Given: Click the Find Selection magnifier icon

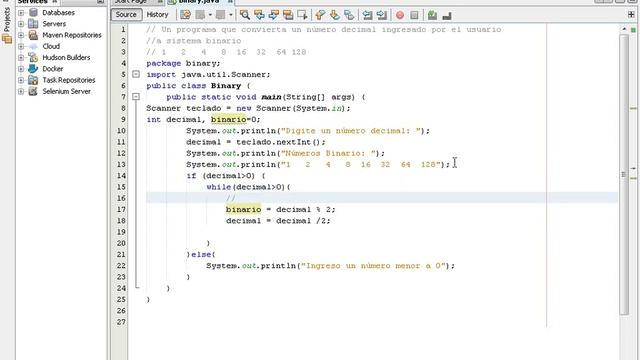Looking at the screenshot, I should coord(244,15).
